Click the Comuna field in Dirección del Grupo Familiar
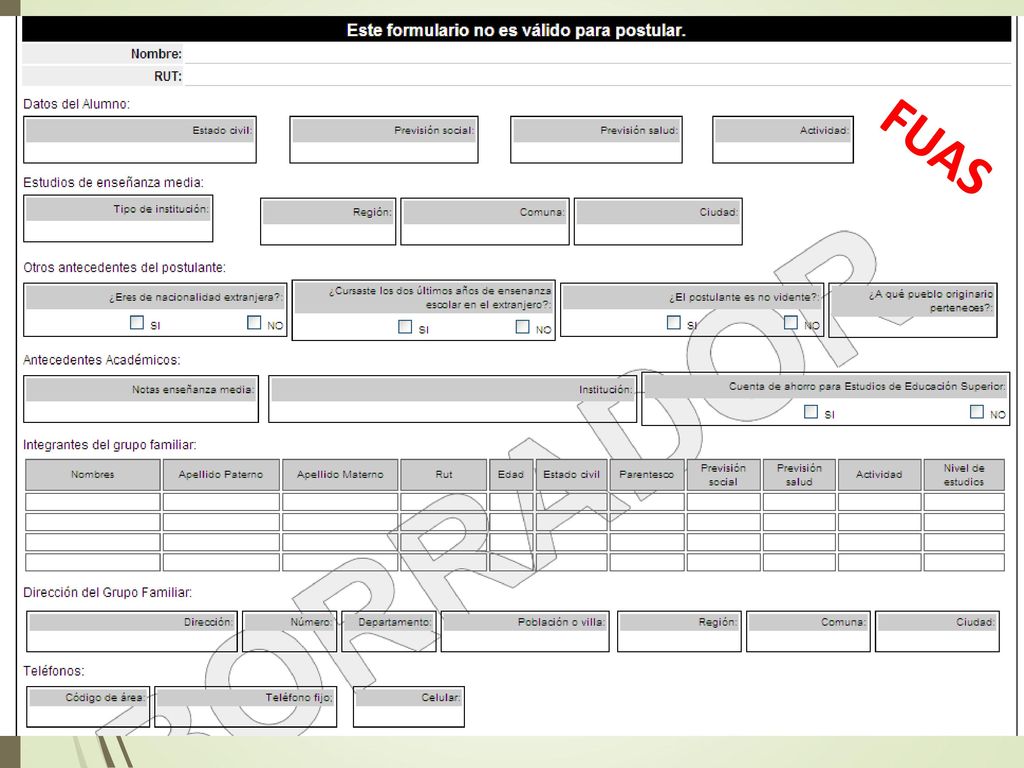Screen dimensions: 1024x768 [x=808, y=632]
